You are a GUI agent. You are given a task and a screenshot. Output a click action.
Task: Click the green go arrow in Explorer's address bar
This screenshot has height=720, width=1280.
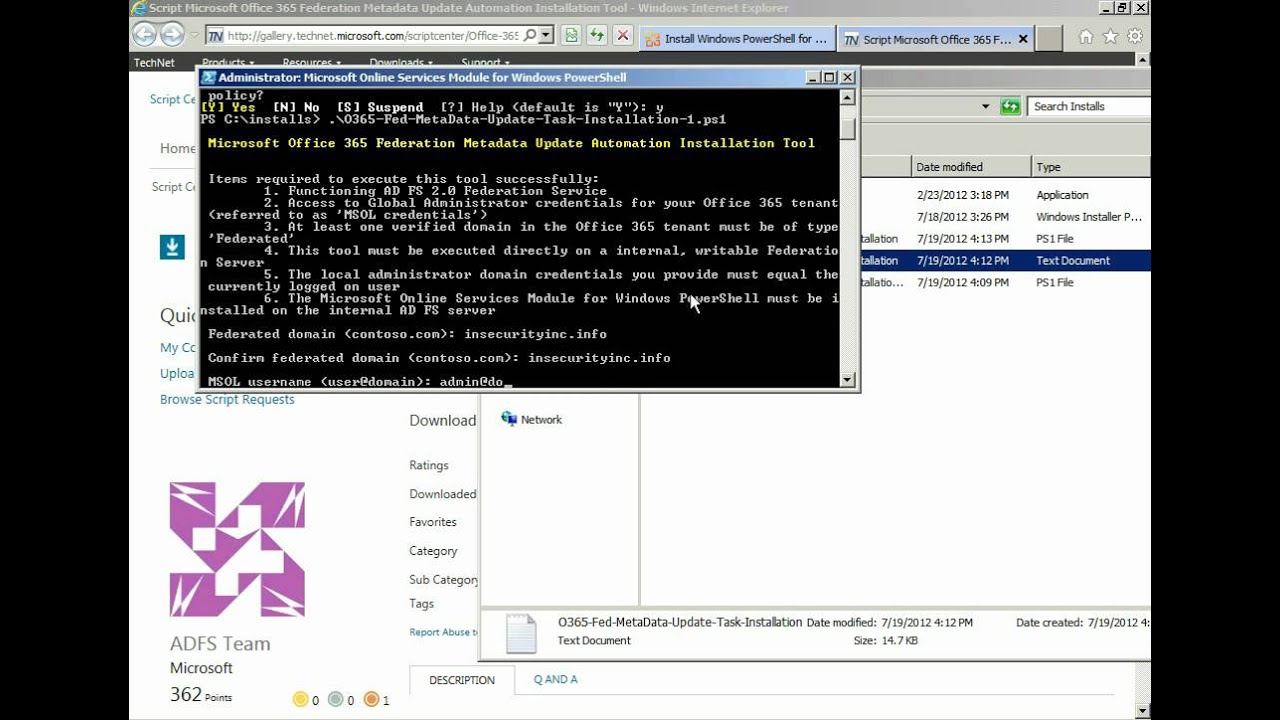1011,106
